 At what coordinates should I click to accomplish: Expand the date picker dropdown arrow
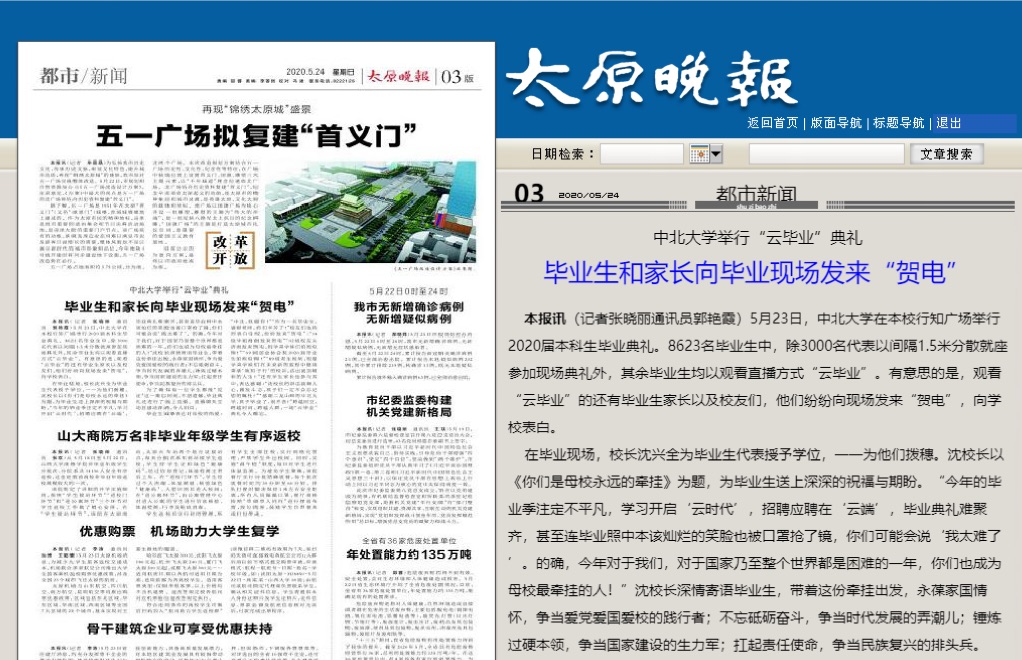click(x=716, y=154)
